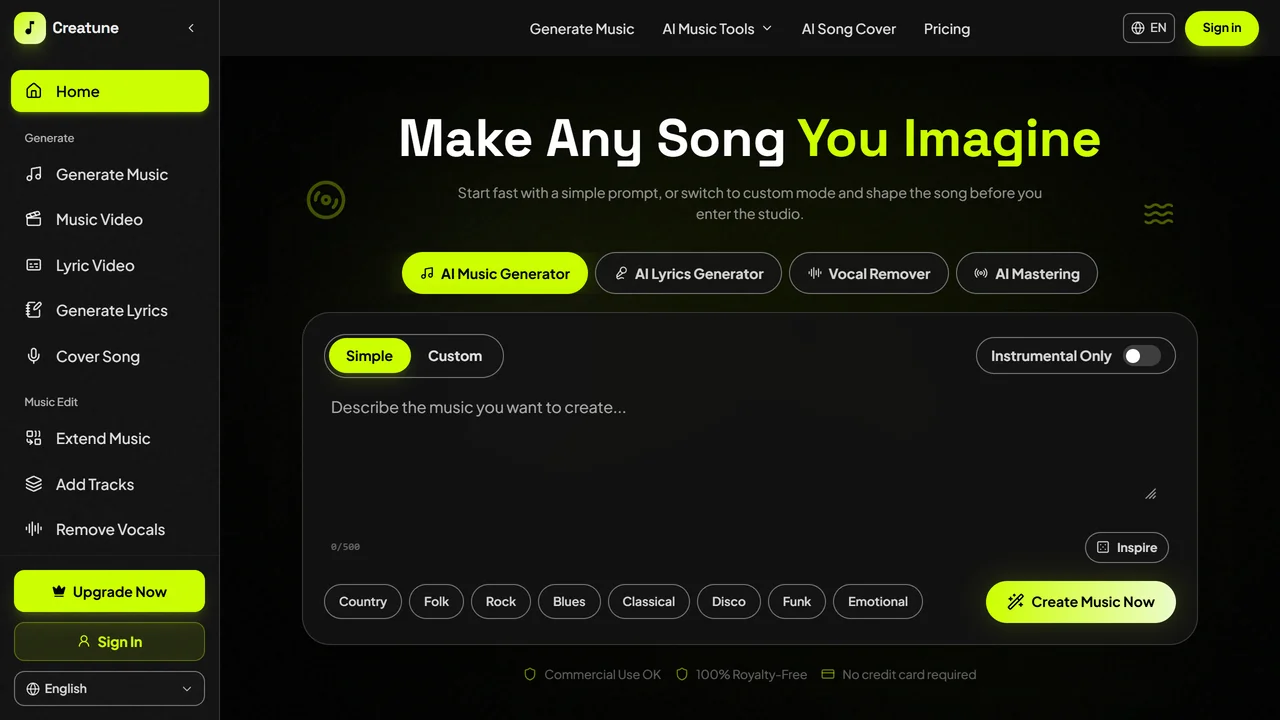Screen dimensions: 1280x720
Task: Switch to the AI Lyrics Generator tab
Action: pyautogui.click(x=688, y=273)
